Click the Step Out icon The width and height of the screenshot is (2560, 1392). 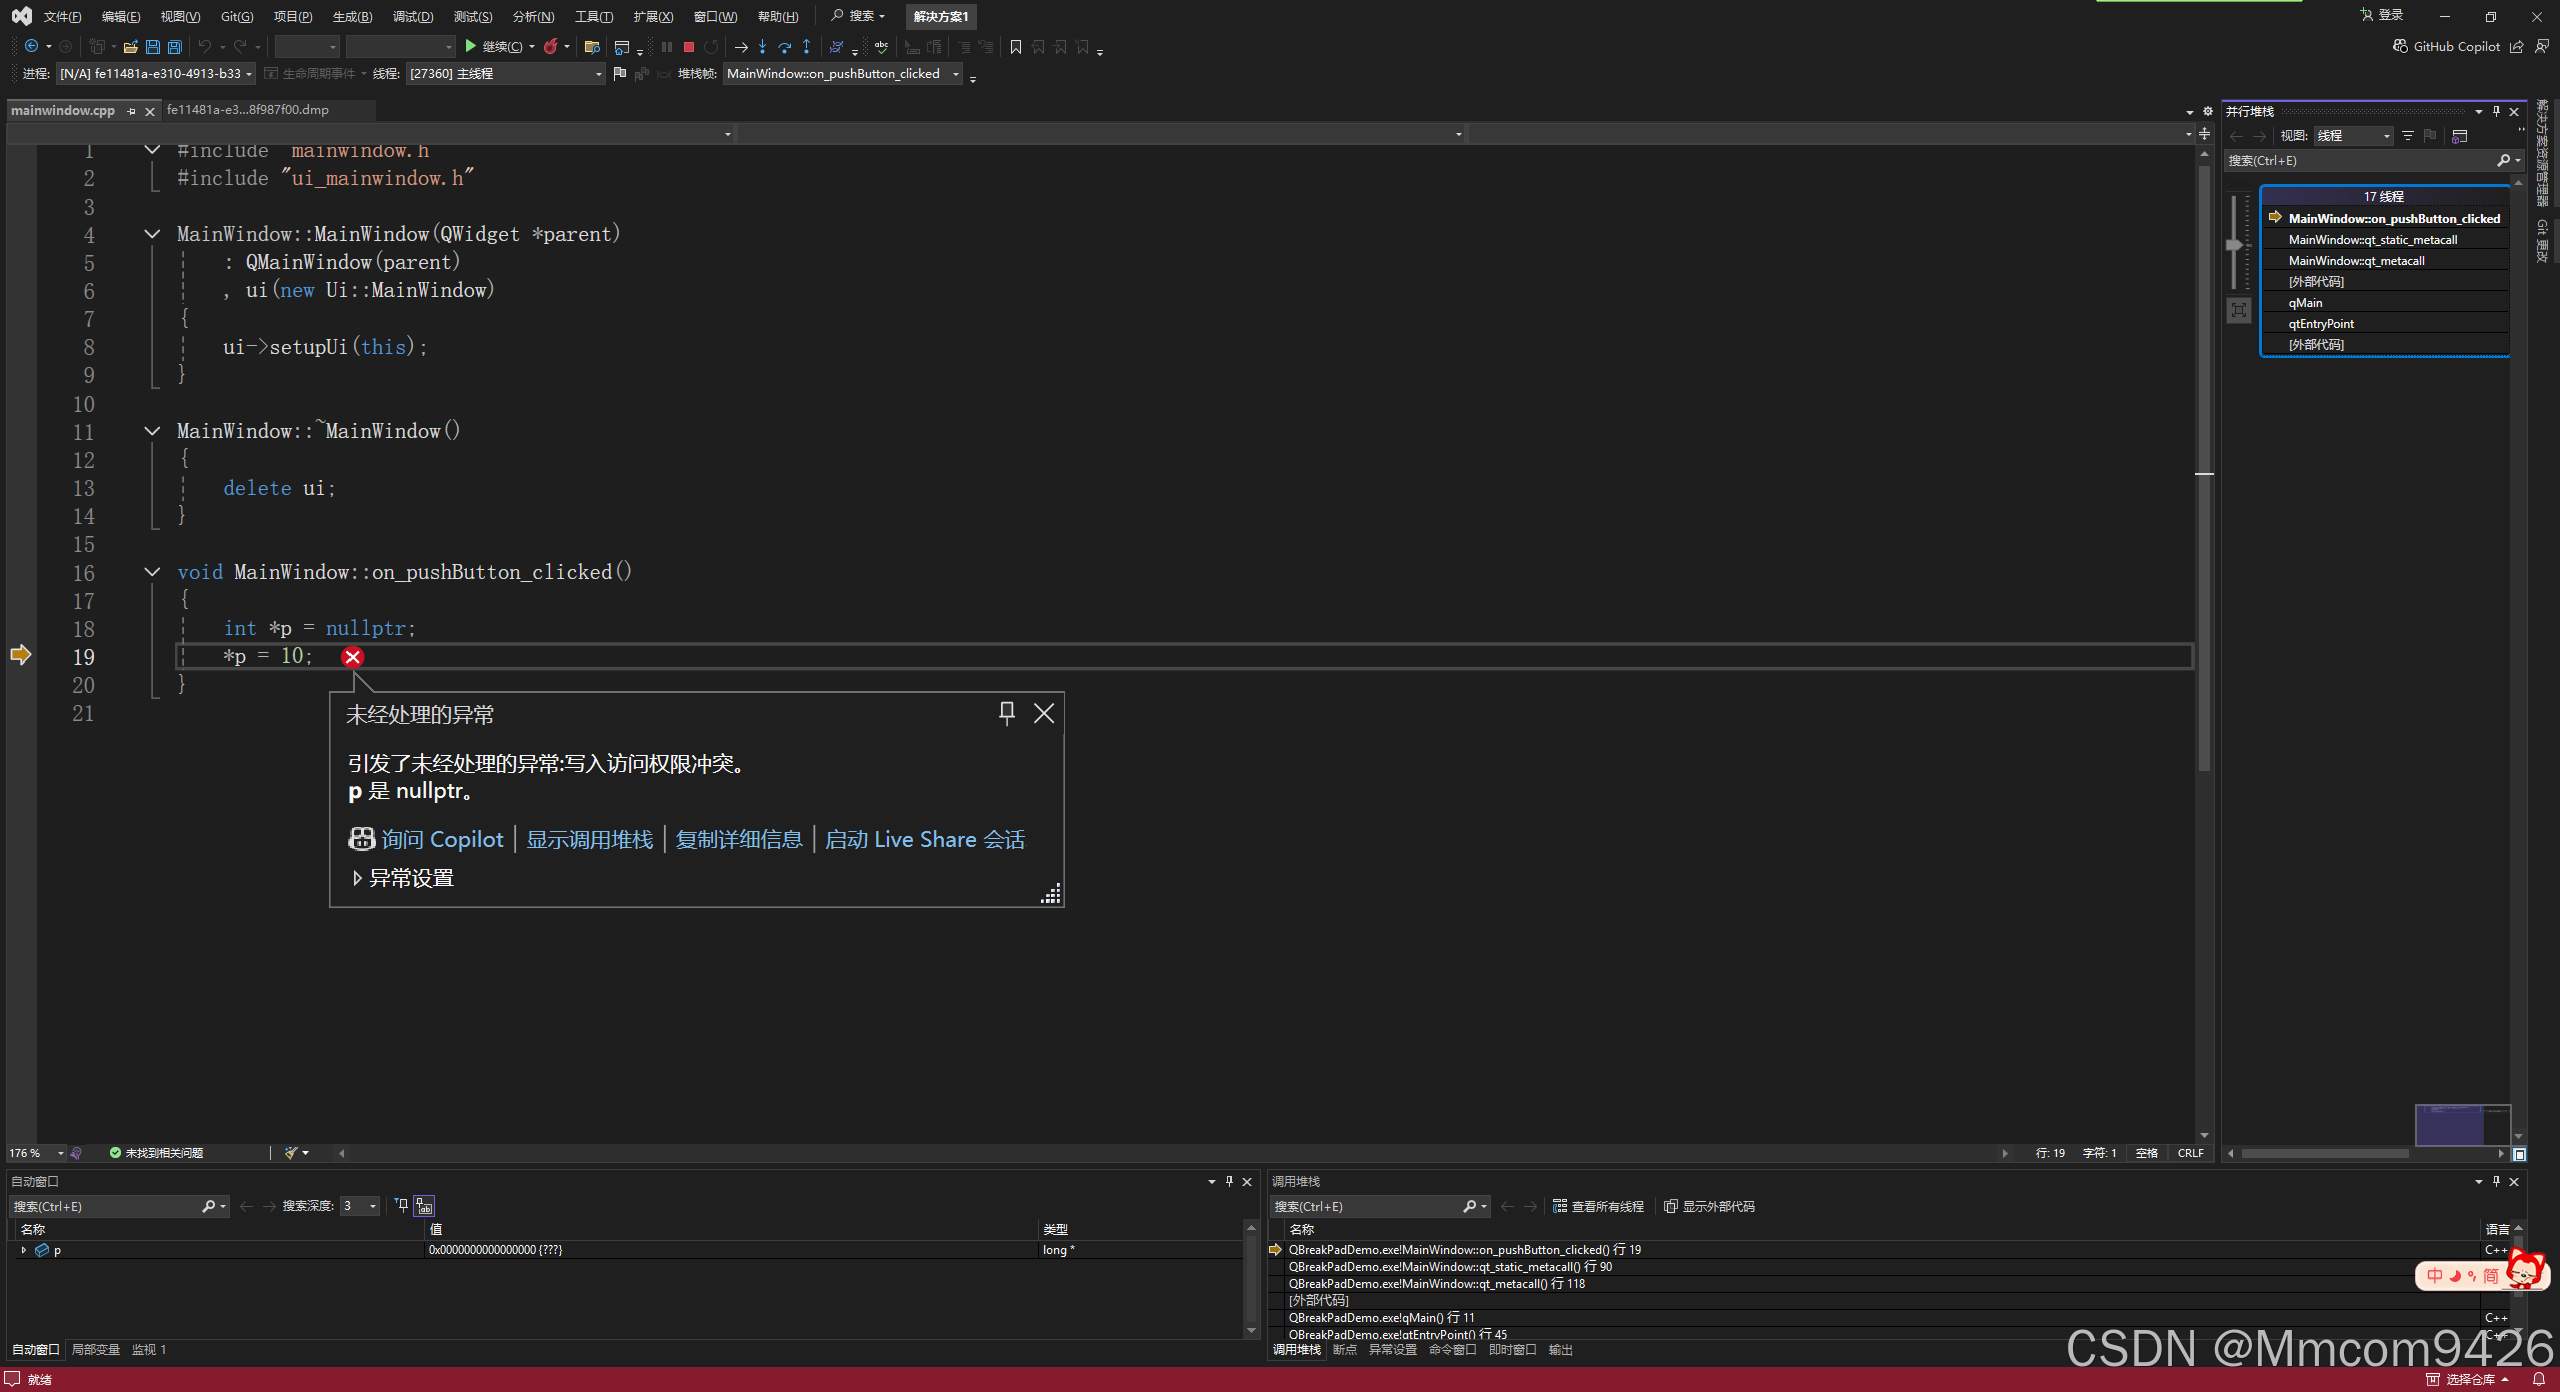[x=806, y=46]
